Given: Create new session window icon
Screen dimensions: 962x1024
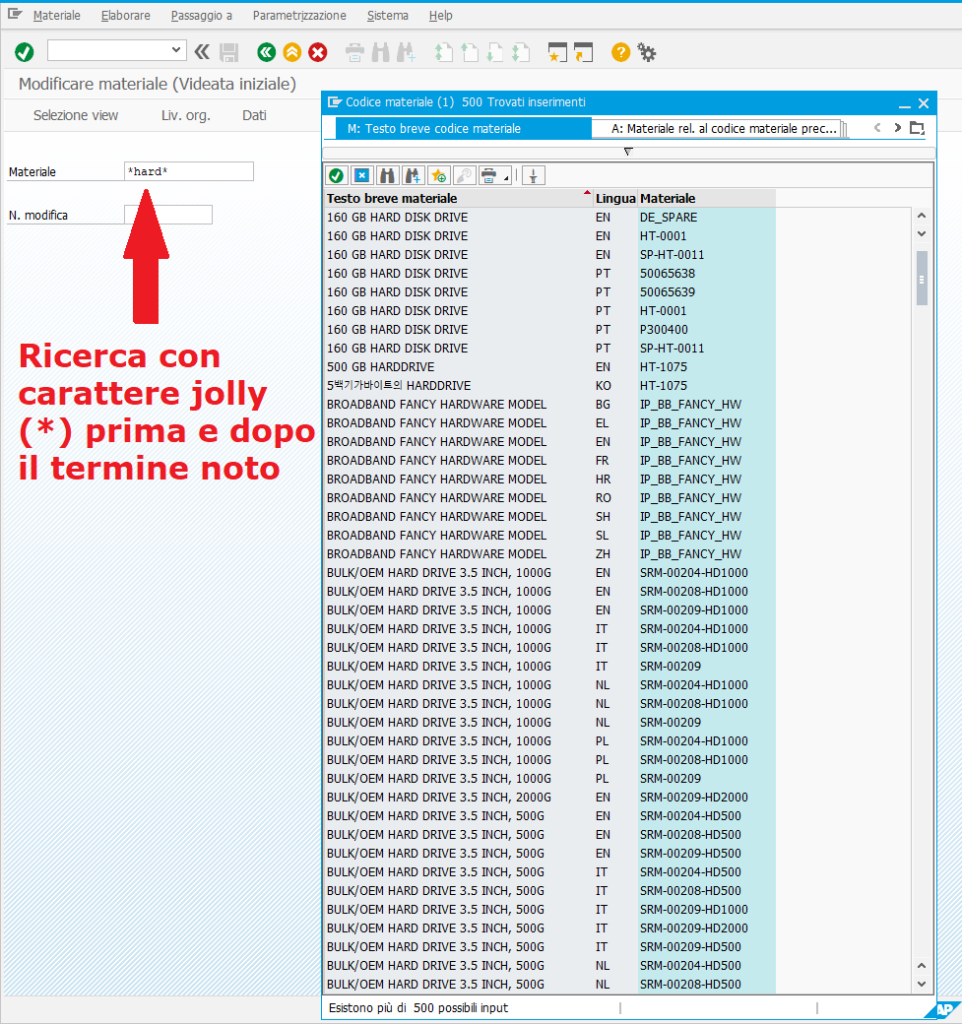Looking at the screenshot, I should (x=557, y=52).
